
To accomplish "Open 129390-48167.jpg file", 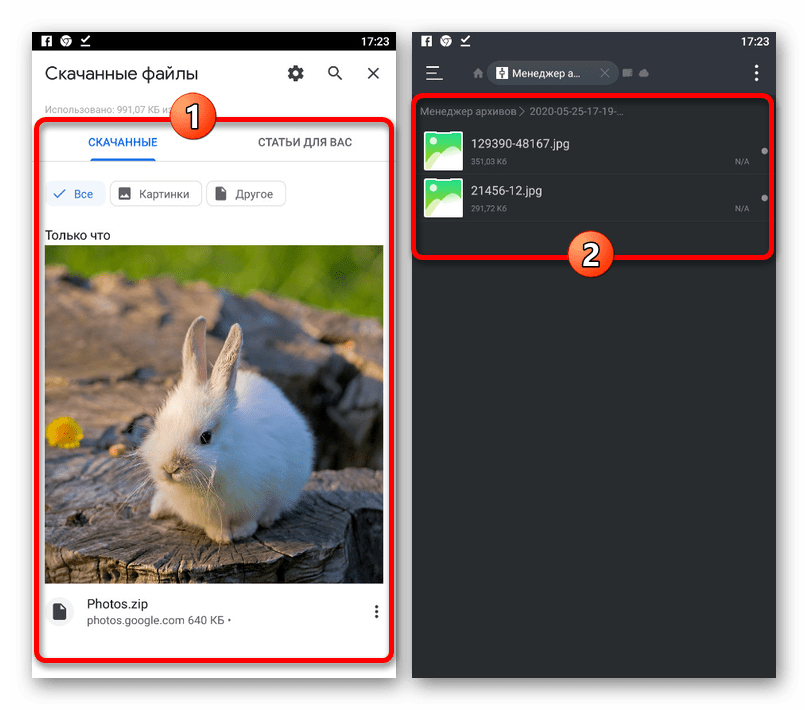I will click(x=520, y=144).
